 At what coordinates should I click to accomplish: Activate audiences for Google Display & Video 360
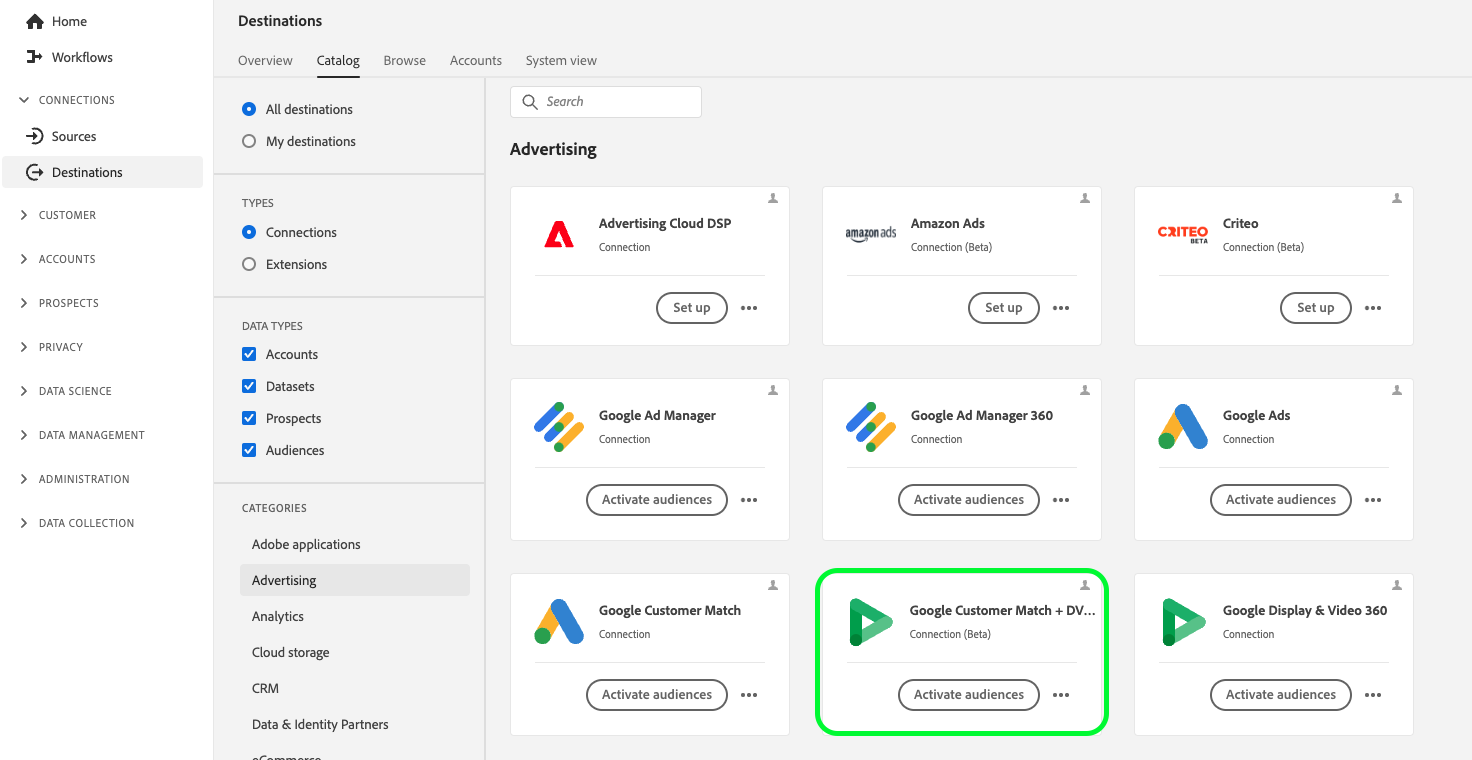click(1281, 695)
